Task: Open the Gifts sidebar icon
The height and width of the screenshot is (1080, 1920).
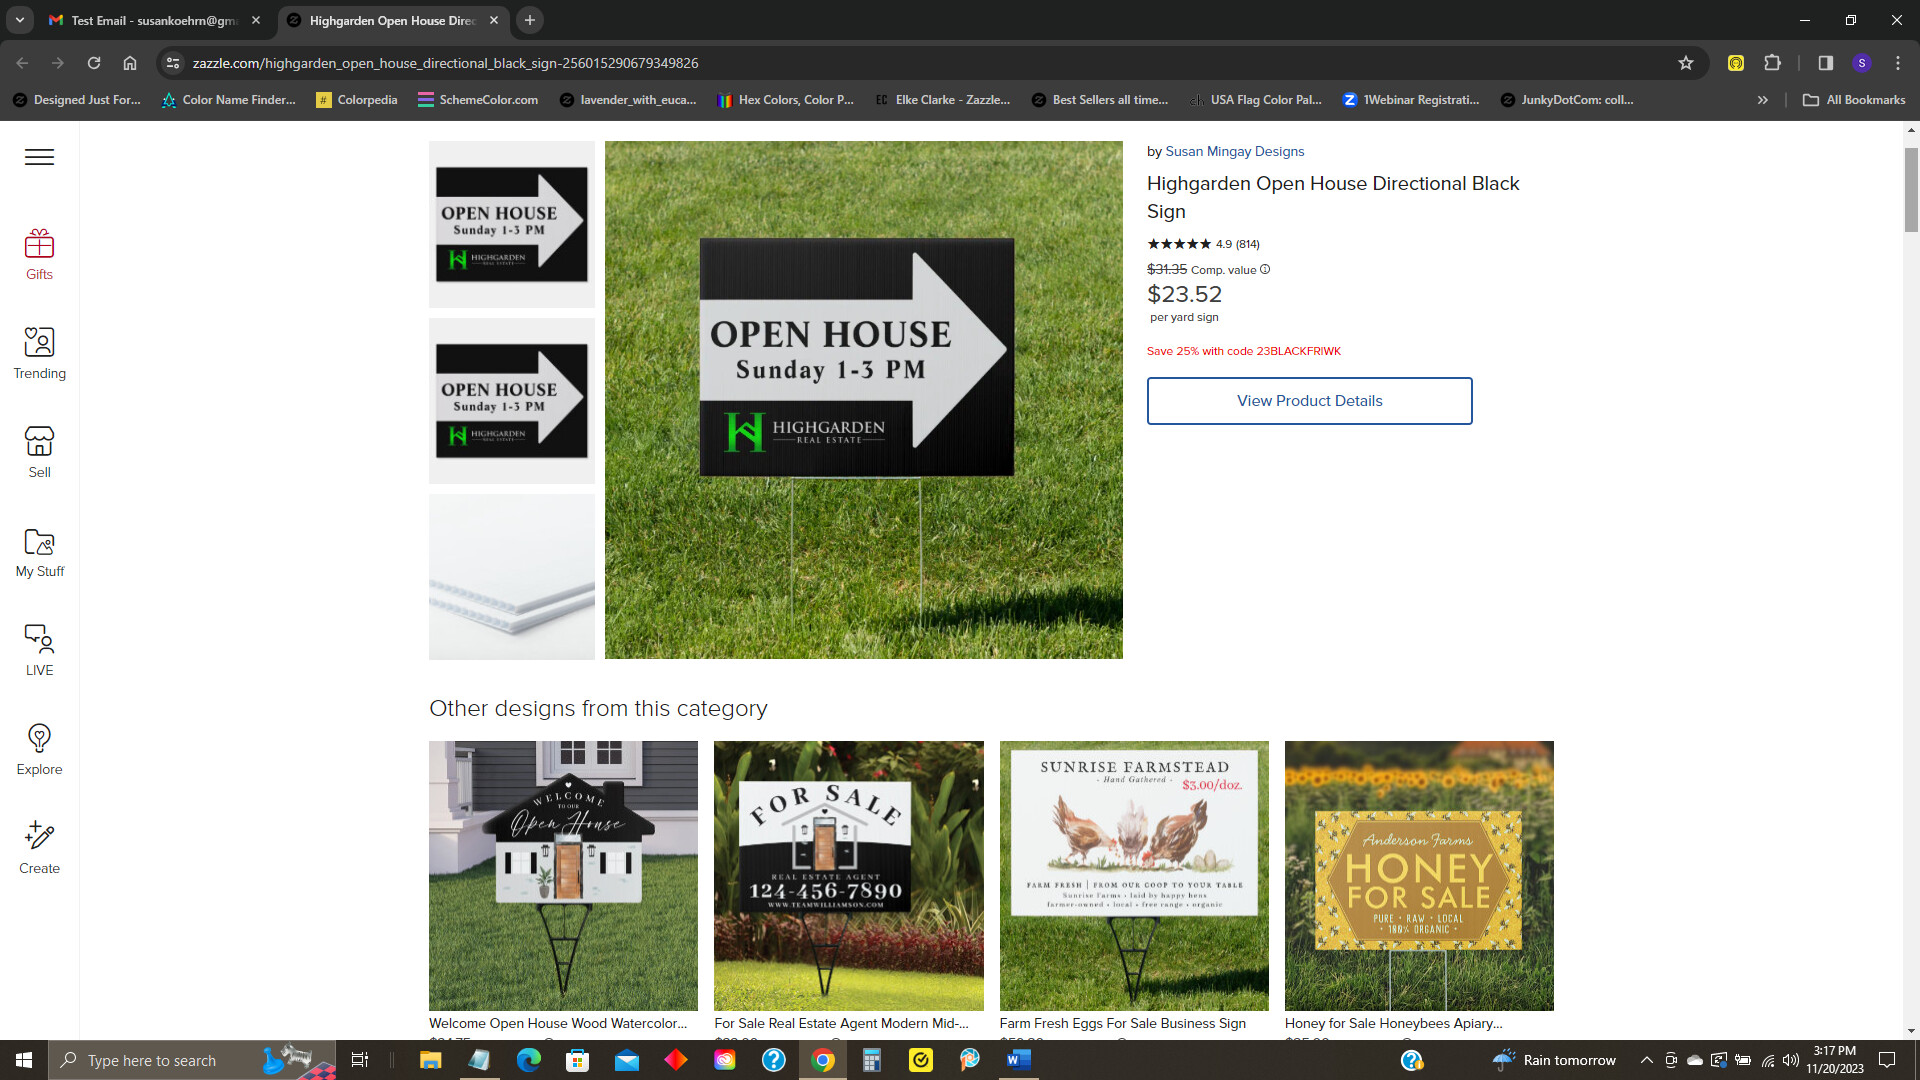Action: (x=39, y=255)
